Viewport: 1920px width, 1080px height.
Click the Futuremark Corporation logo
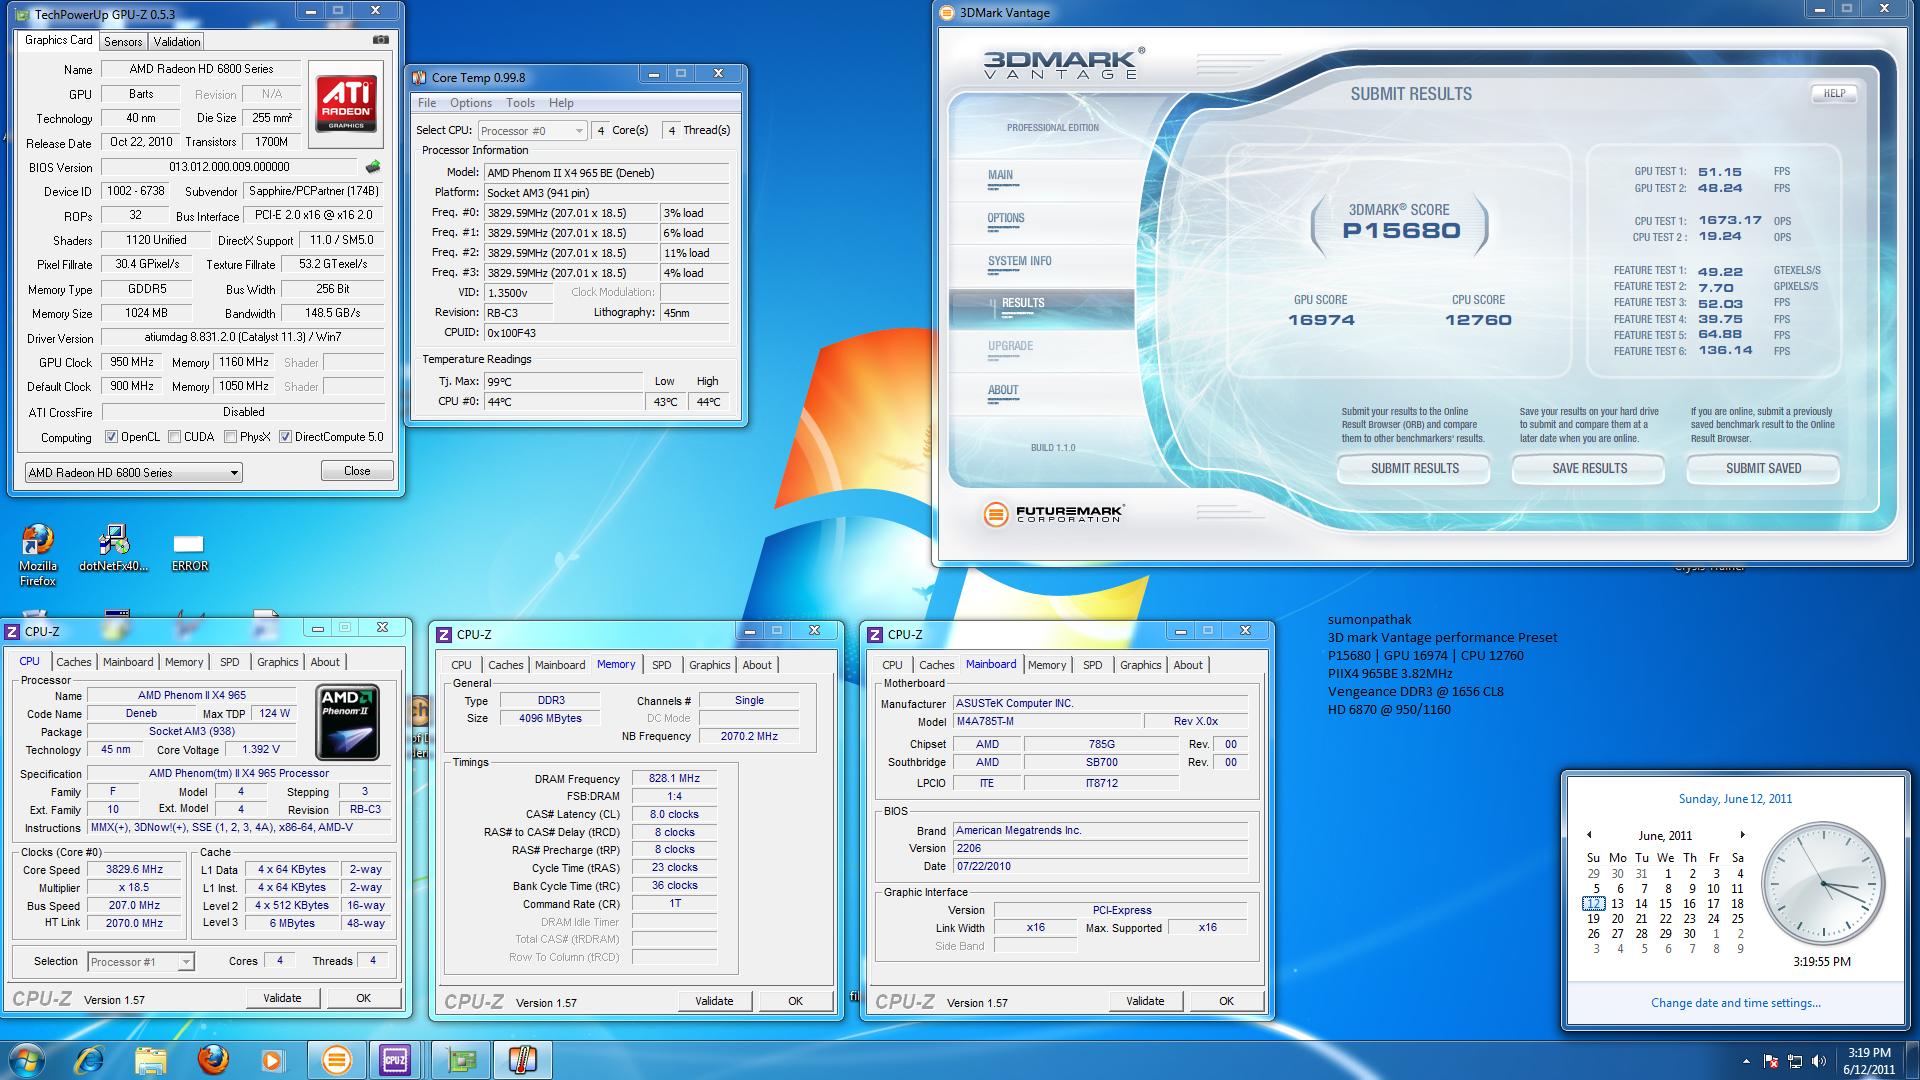pos(1054,514)
